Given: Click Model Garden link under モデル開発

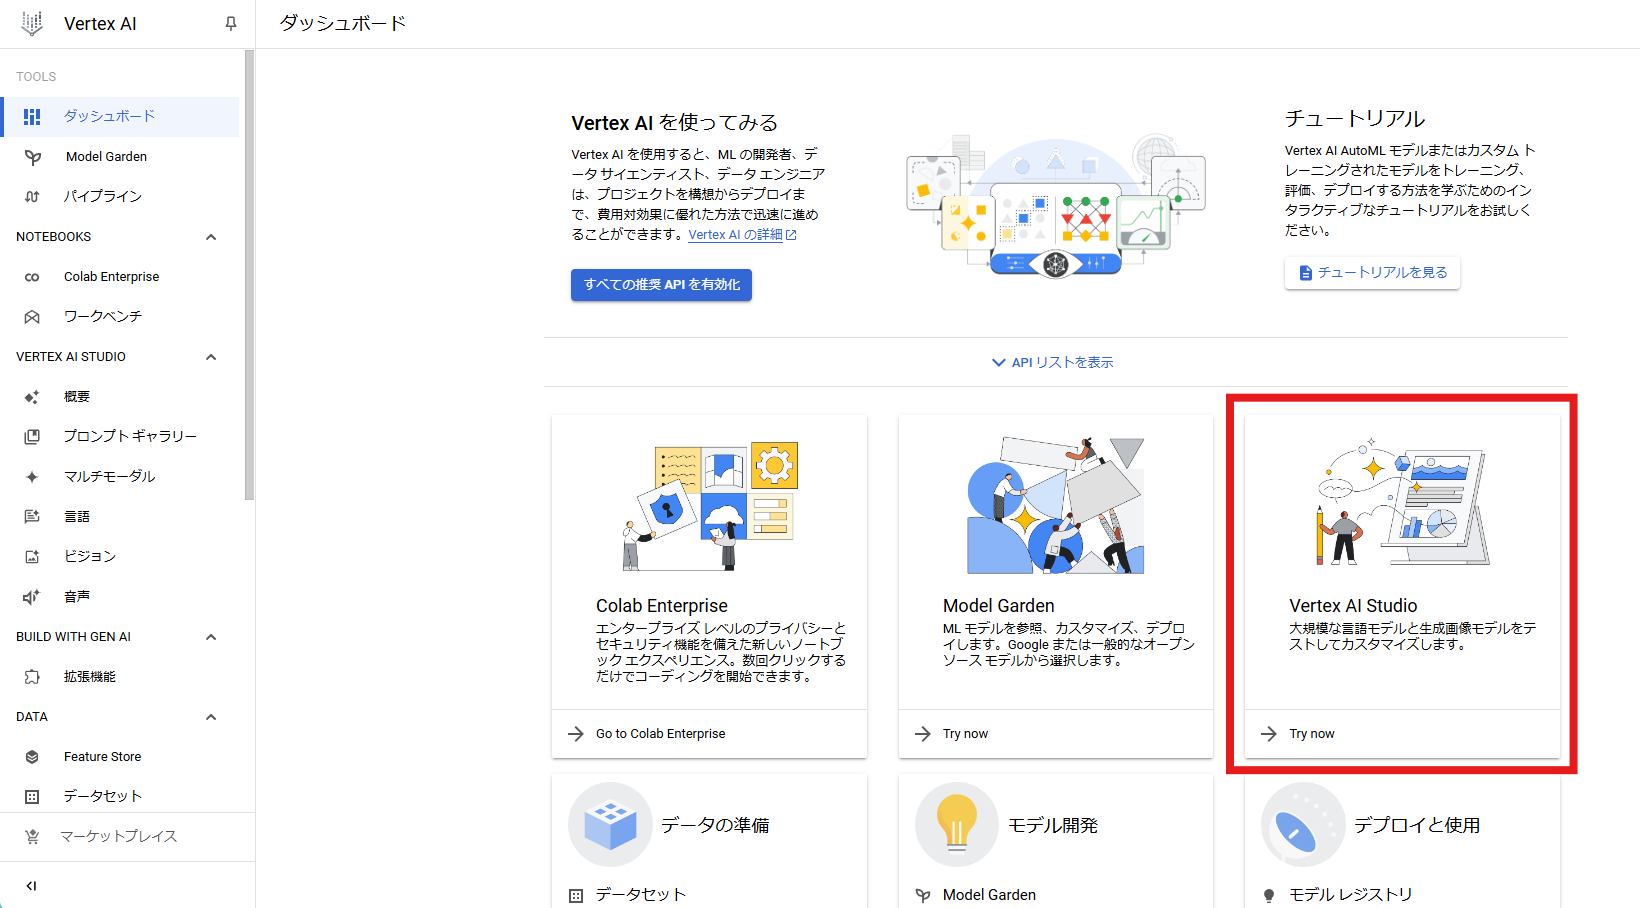Looking at the screenshot, I should click(x=989, y=895).
